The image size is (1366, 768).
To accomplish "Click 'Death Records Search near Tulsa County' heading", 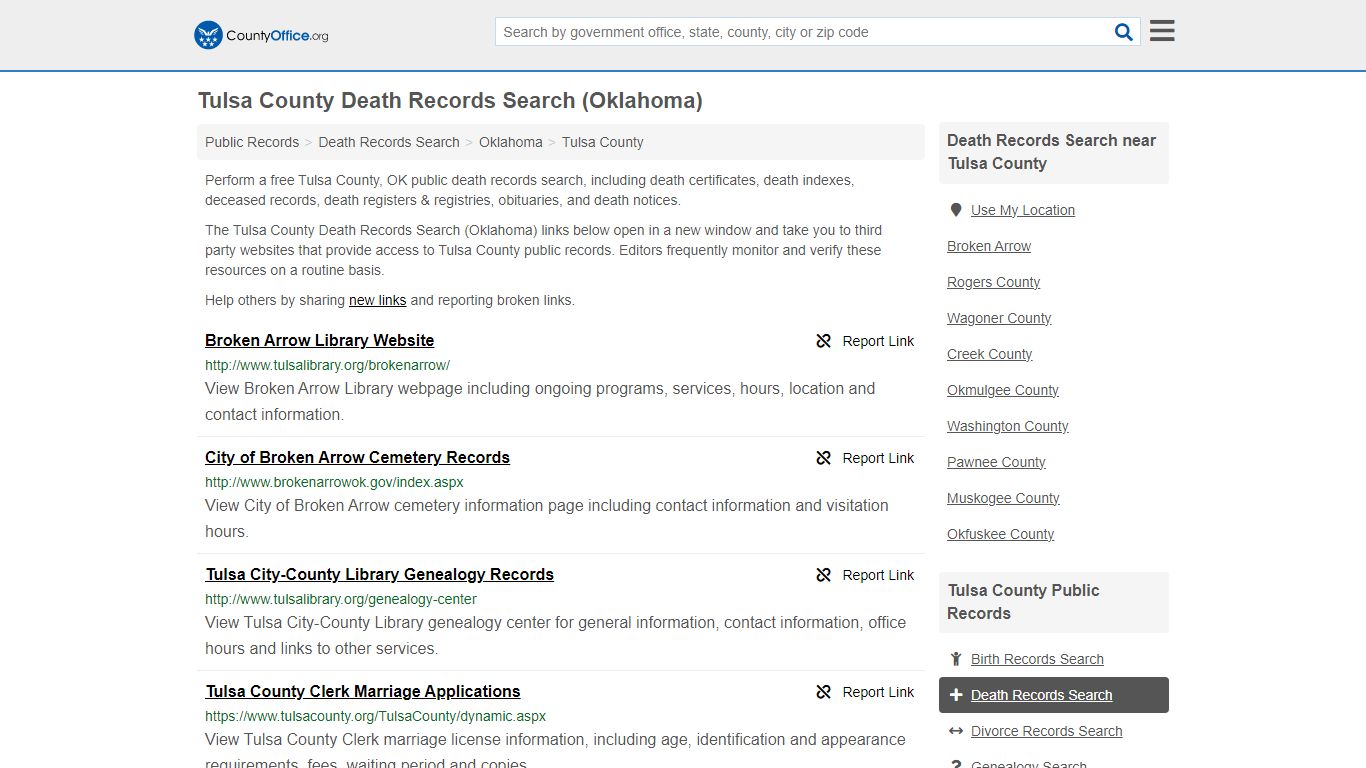I will [1051, 152].
